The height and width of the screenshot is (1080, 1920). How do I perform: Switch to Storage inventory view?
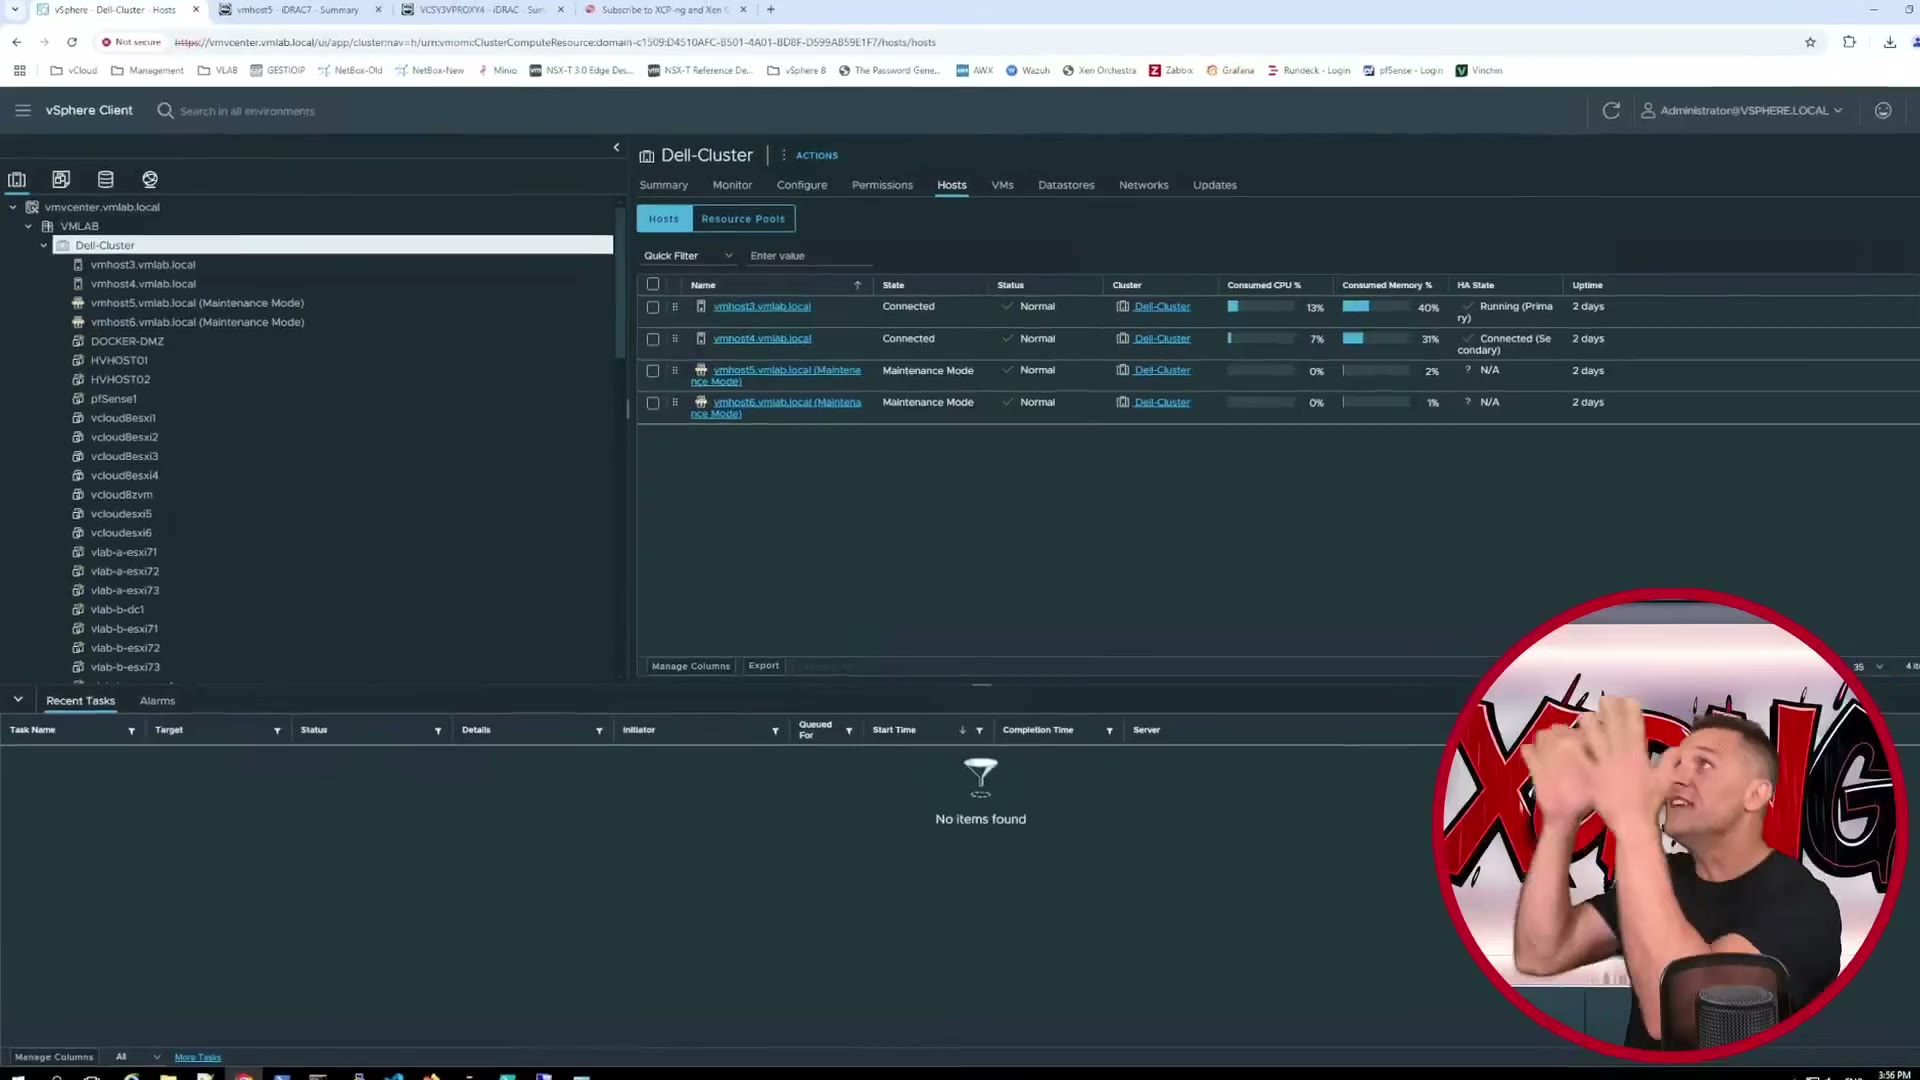(x=106, y=180)
